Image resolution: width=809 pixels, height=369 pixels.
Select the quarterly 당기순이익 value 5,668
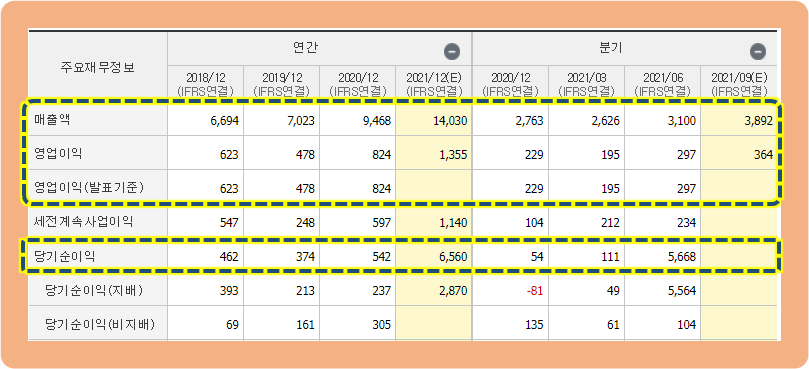[x=682, y=256]
